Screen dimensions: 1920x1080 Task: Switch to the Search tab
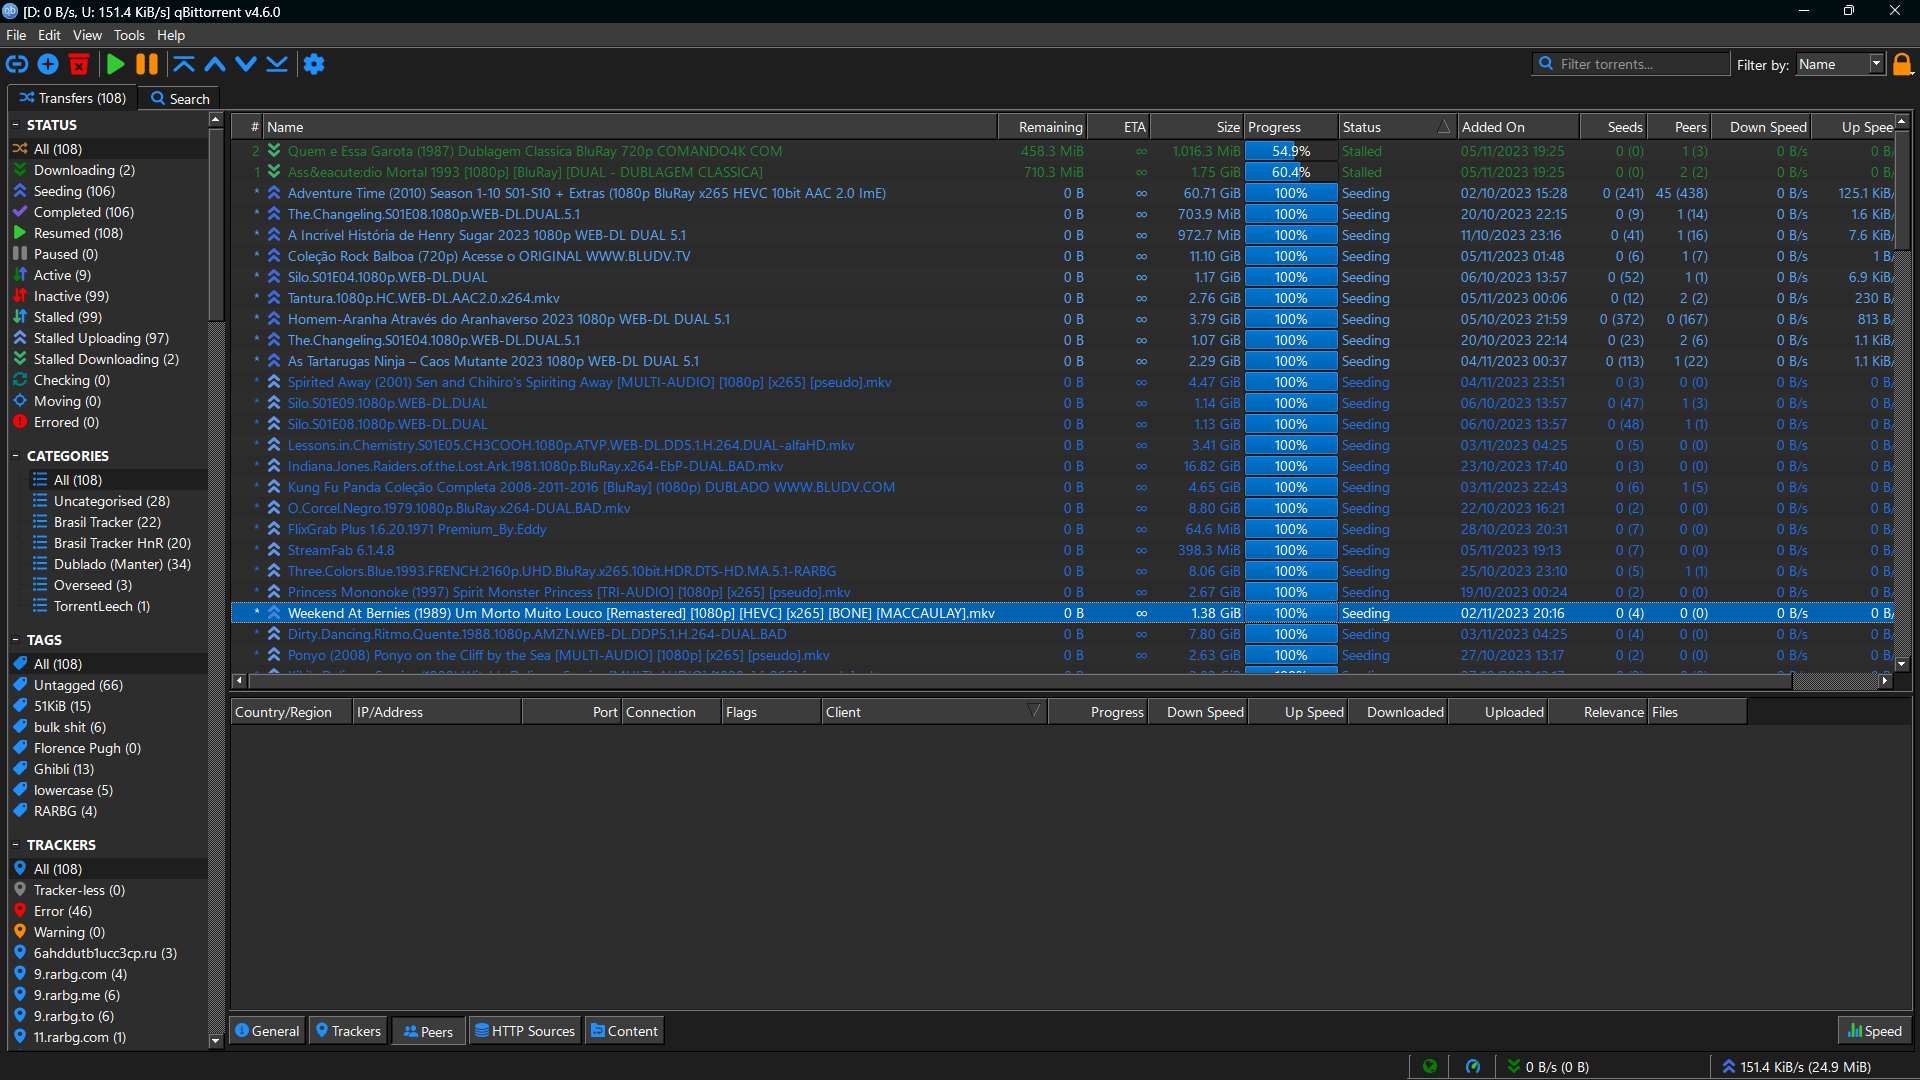[180, 99]
